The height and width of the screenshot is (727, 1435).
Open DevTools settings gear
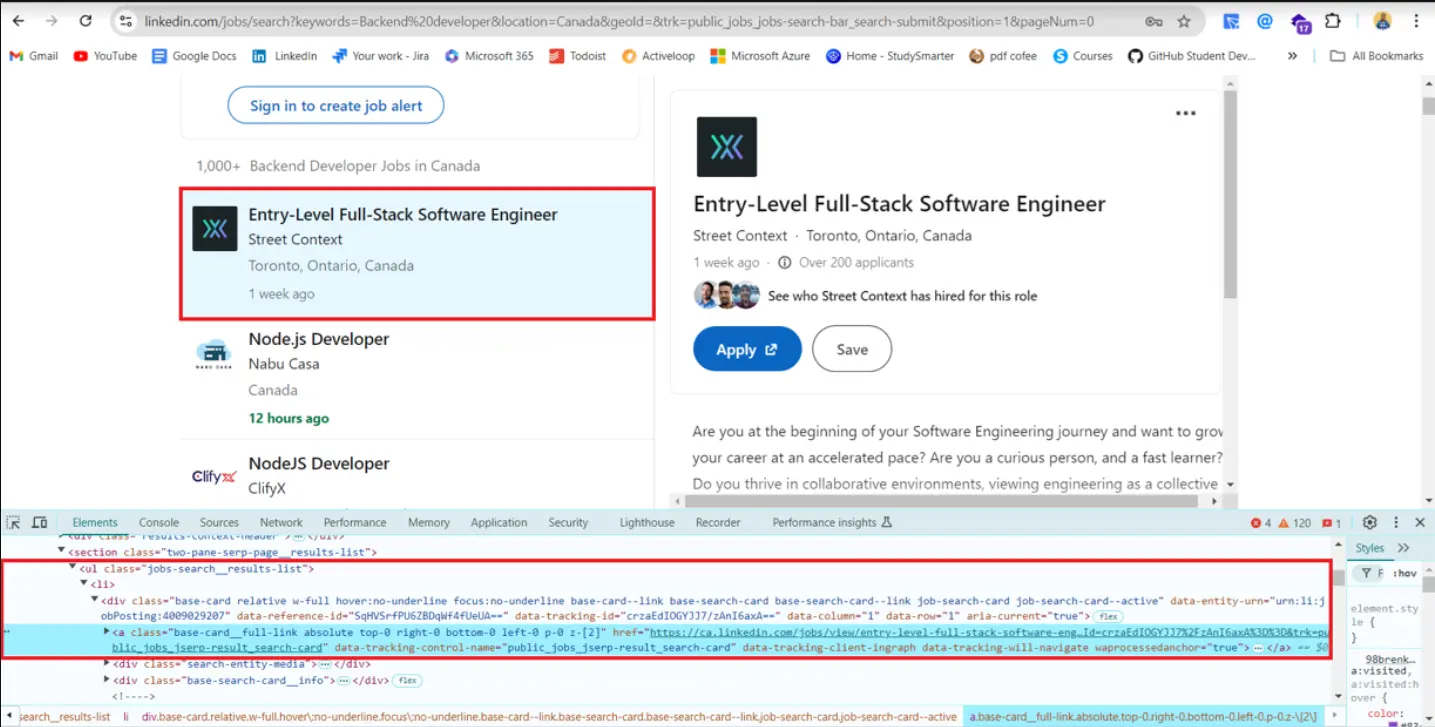[1370, 522]
